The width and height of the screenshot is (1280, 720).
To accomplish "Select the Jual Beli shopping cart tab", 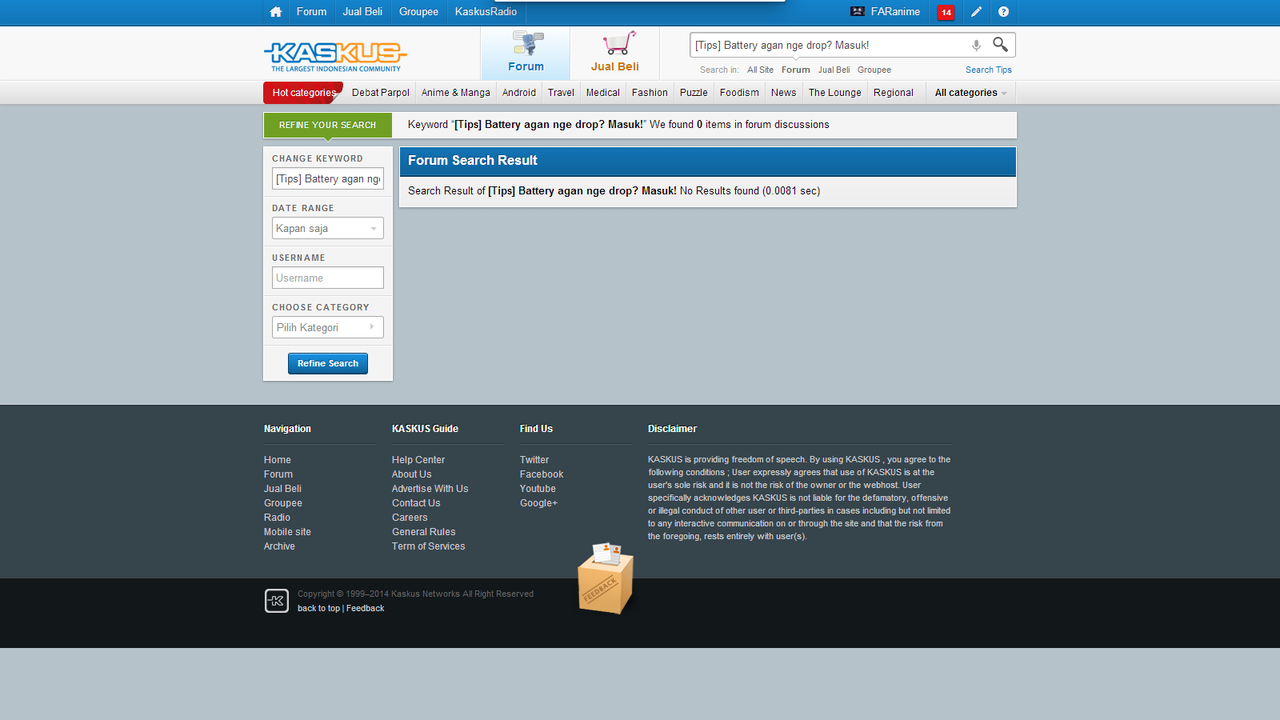I will (x=615, y=53).
